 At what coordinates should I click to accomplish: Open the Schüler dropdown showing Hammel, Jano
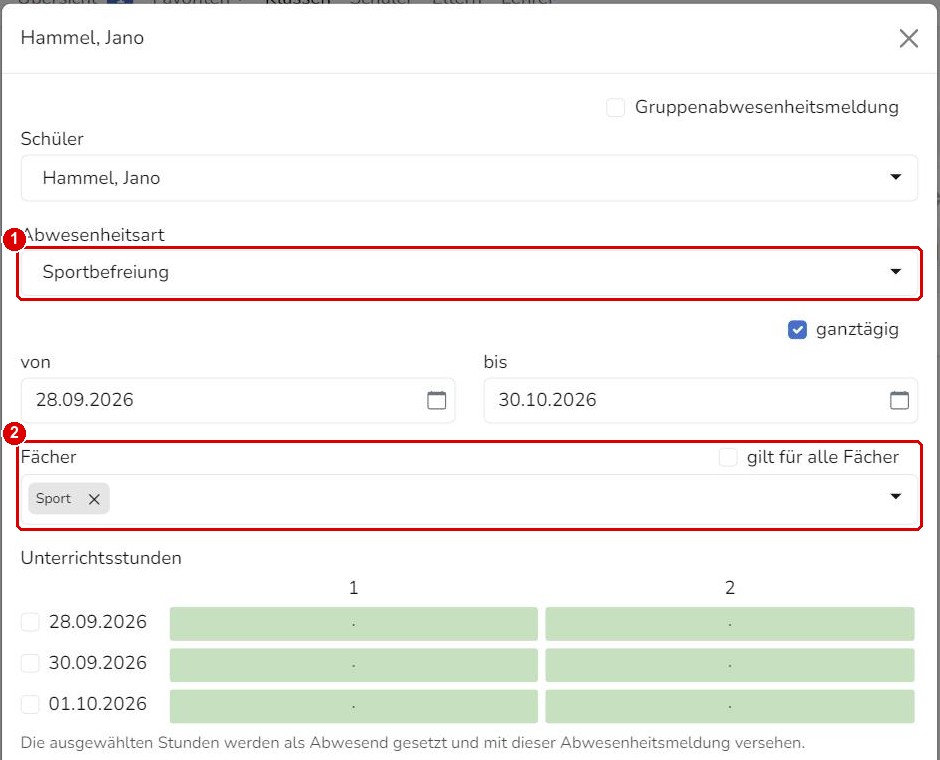[x=469, y=178]
